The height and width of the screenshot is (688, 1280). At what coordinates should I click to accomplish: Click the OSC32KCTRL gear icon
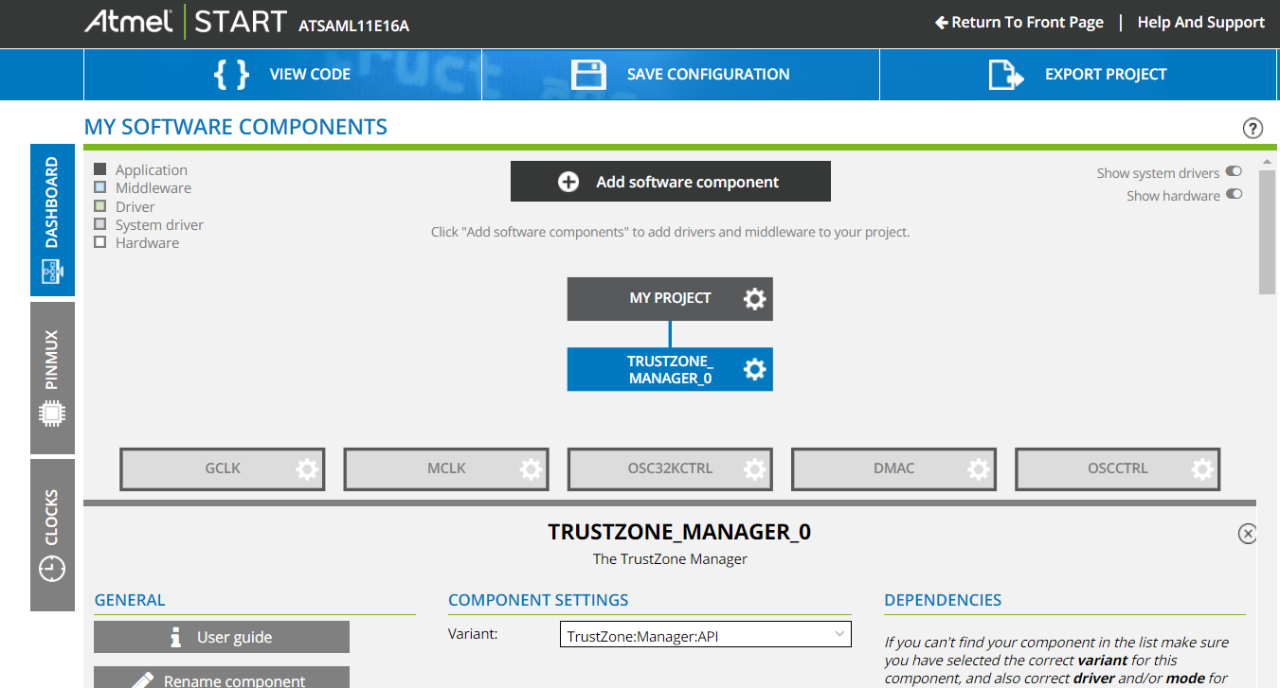755,469
